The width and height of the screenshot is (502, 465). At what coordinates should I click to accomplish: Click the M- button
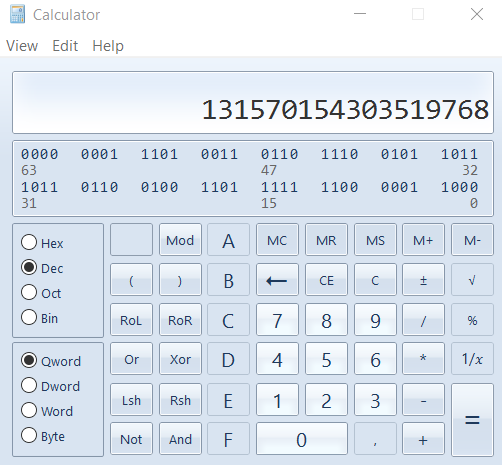click(x=472, y=240)
